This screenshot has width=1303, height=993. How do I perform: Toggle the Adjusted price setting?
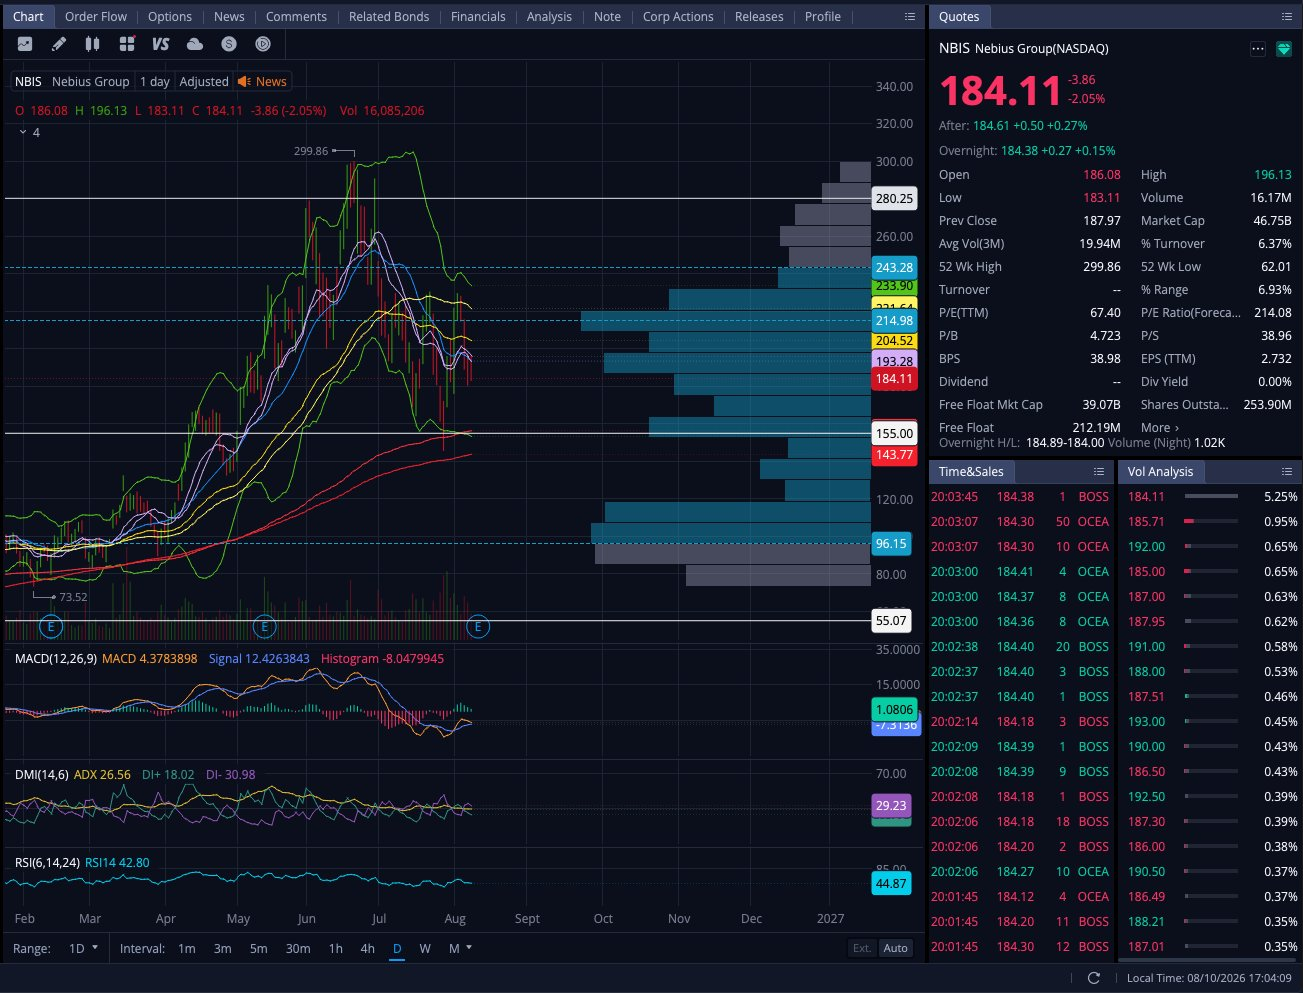[x=204, y=82]
